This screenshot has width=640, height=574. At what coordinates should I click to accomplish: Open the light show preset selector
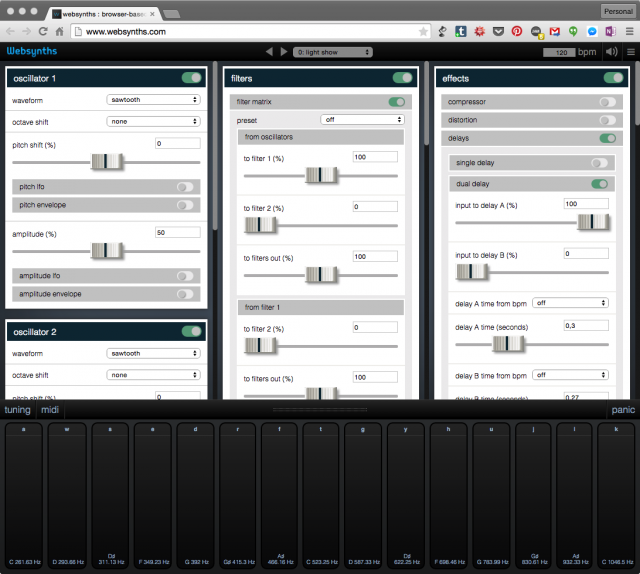[332, 51]
